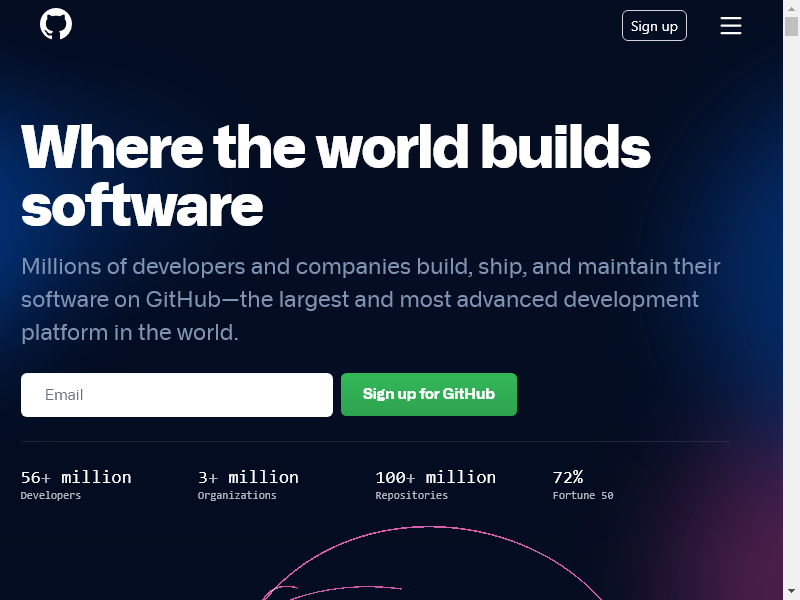Image resolution: width=800 pixels, height=600 pixels.
Task: Open the hamburger navigation menu
Action: click(731, 26)
